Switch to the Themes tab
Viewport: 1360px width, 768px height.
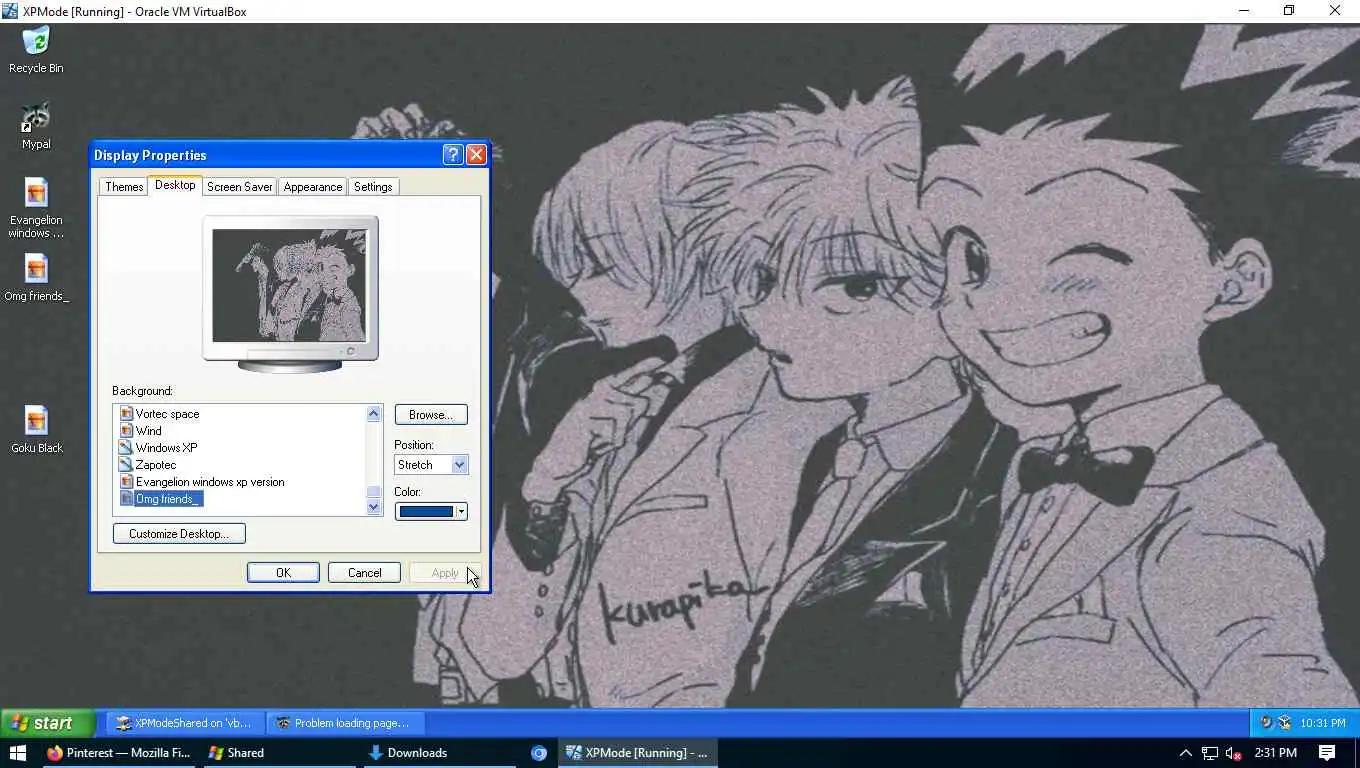[x=124, y=187]
